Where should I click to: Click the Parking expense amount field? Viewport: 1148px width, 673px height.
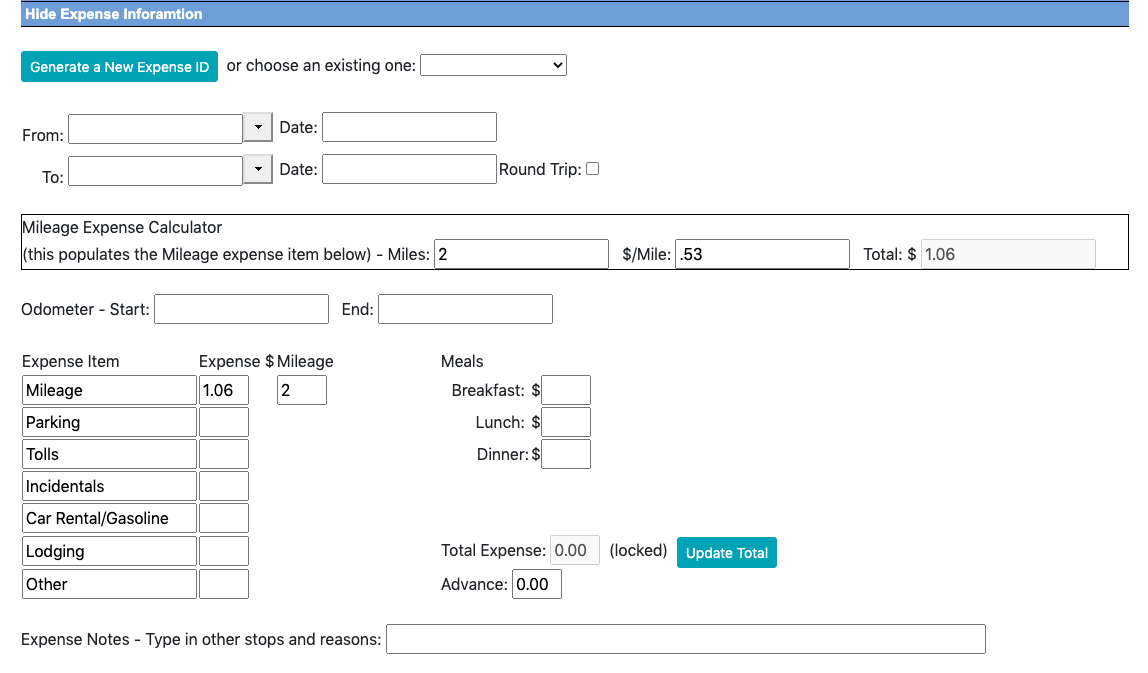tap(224, 422)
